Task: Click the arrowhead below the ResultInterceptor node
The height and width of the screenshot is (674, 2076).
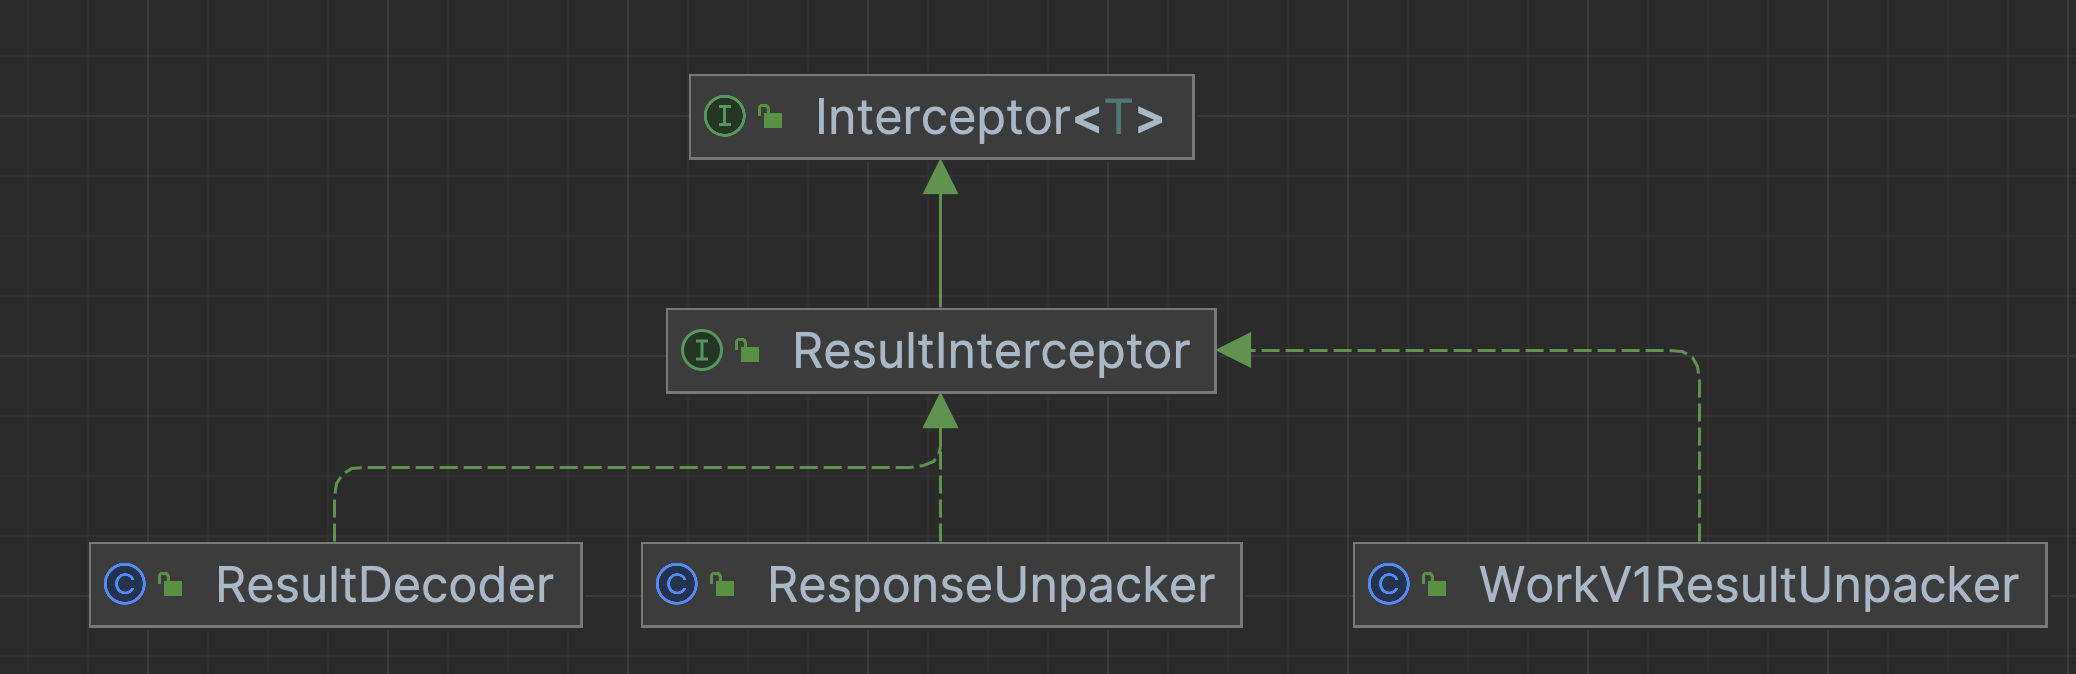Action: tap(940, 411)
